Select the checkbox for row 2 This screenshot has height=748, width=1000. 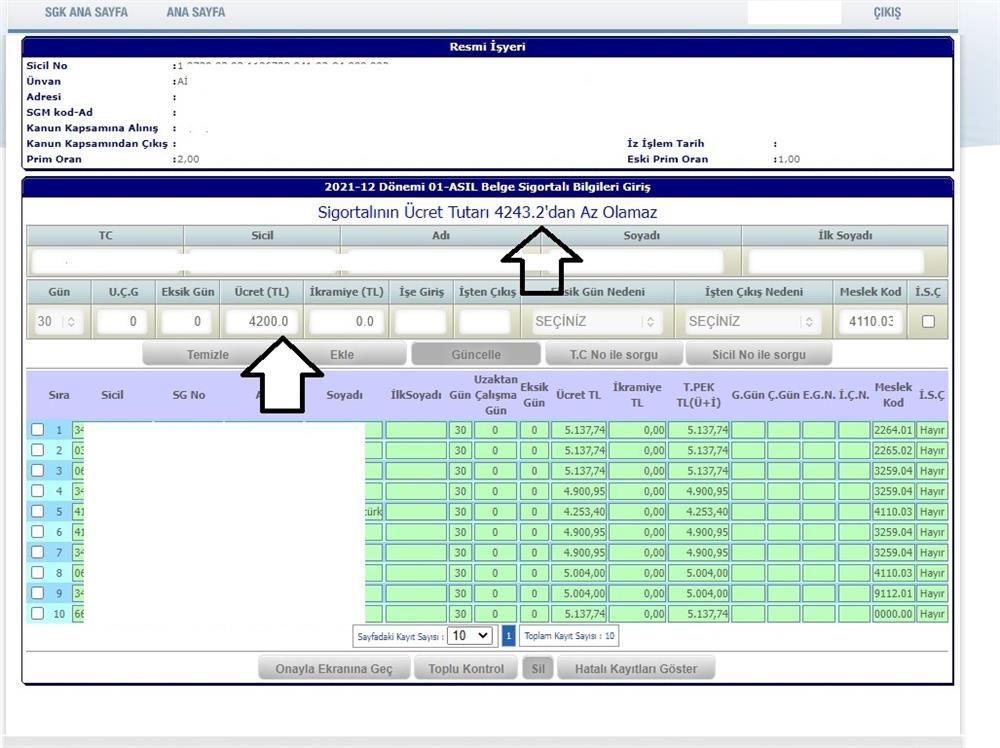[38, 450]
